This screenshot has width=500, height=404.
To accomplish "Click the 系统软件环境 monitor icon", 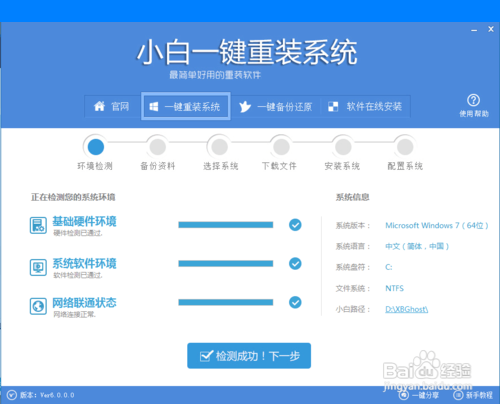I will (x=38, y=267).
